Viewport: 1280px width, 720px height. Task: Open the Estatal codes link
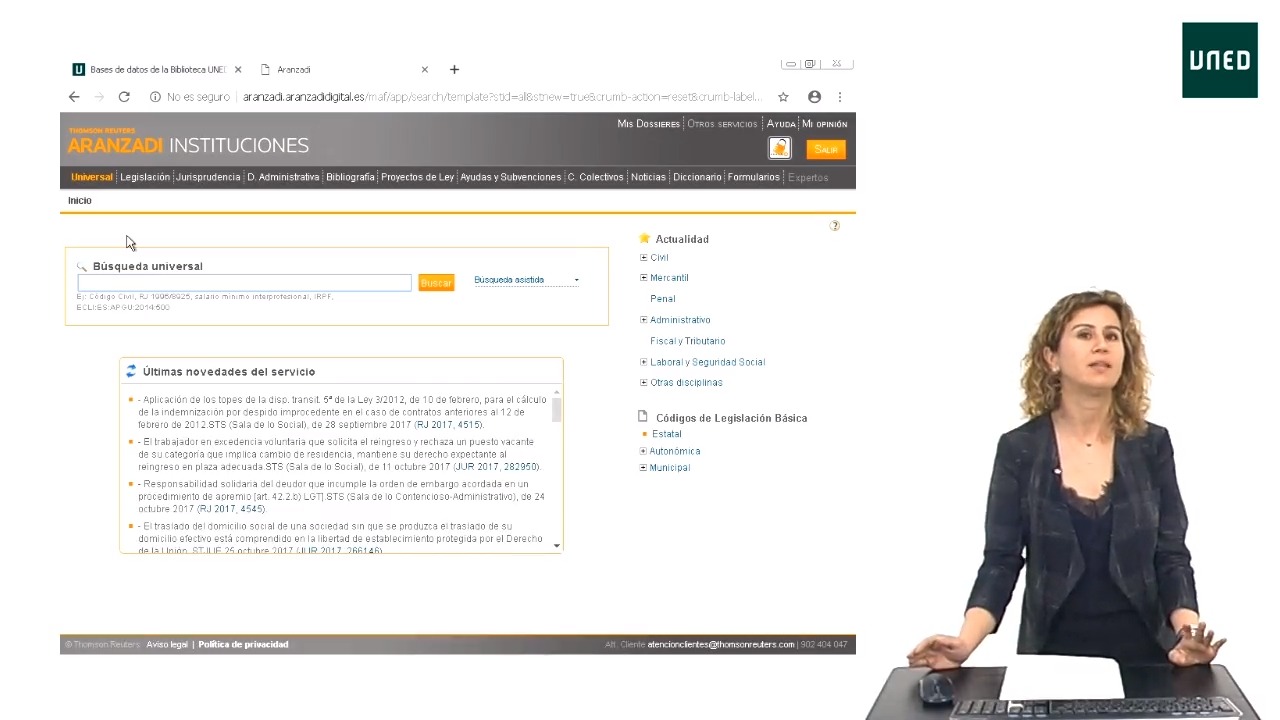click(667, 434)
